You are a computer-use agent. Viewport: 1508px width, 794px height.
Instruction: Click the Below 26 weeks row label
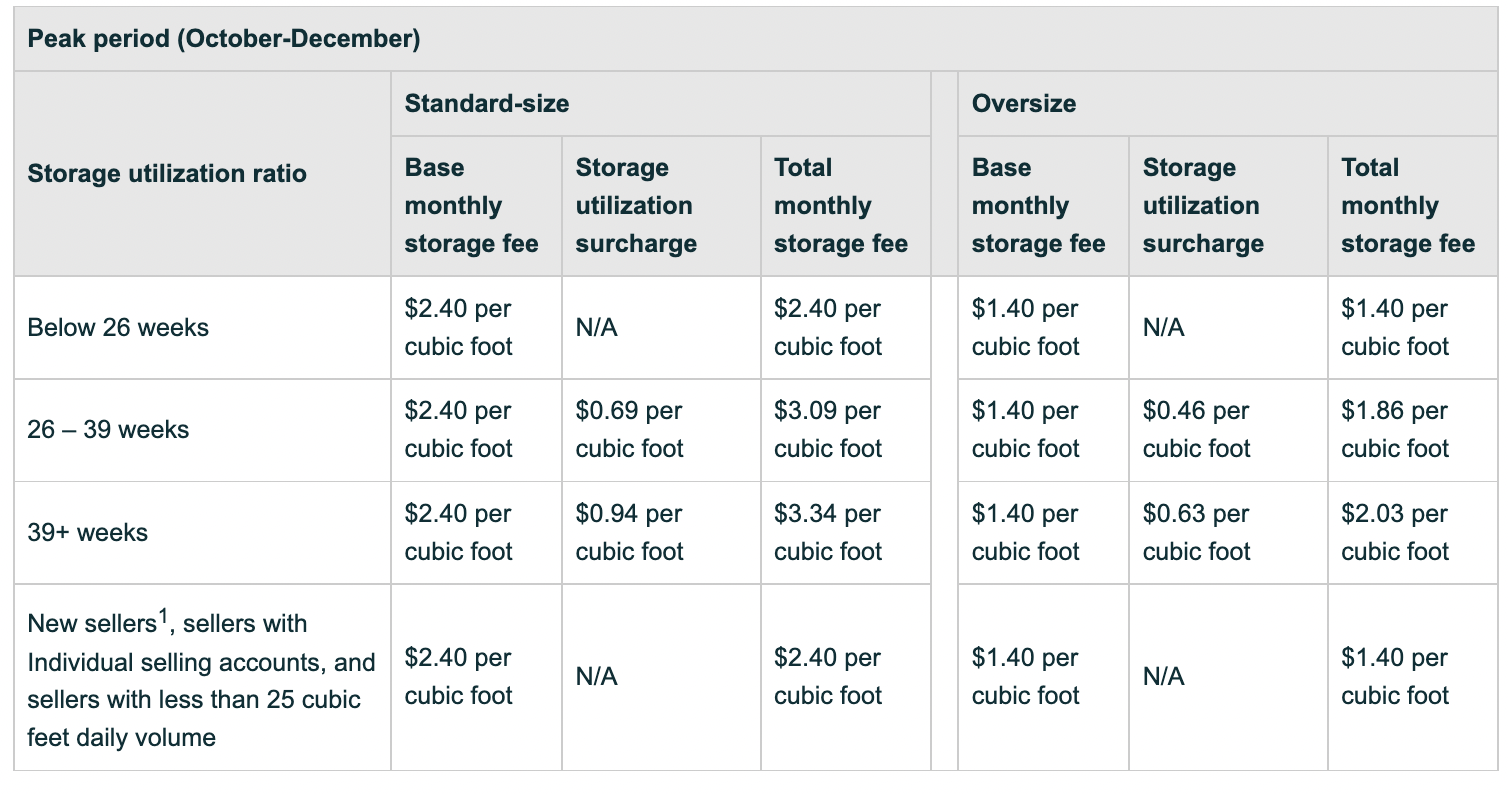point(118,328)
